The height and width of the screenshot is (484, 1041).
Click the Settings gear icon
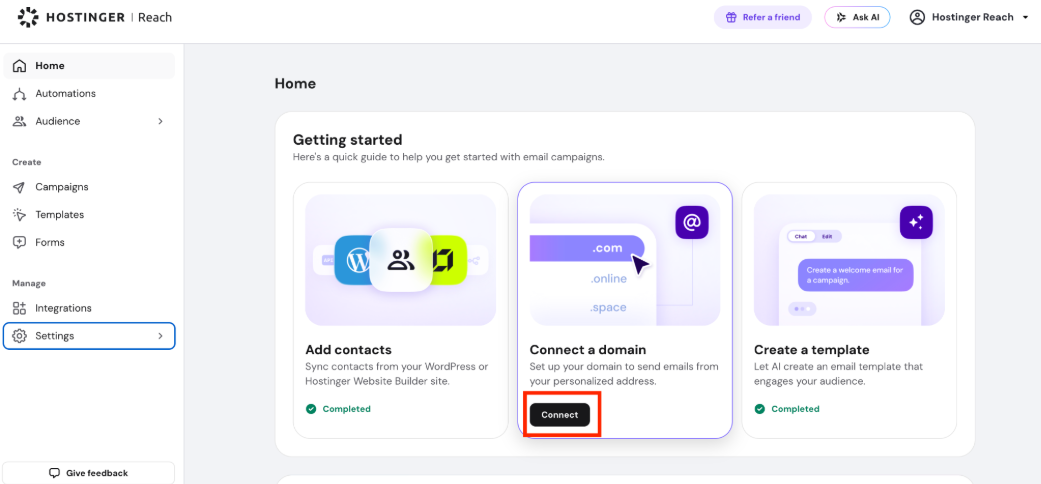20,336
